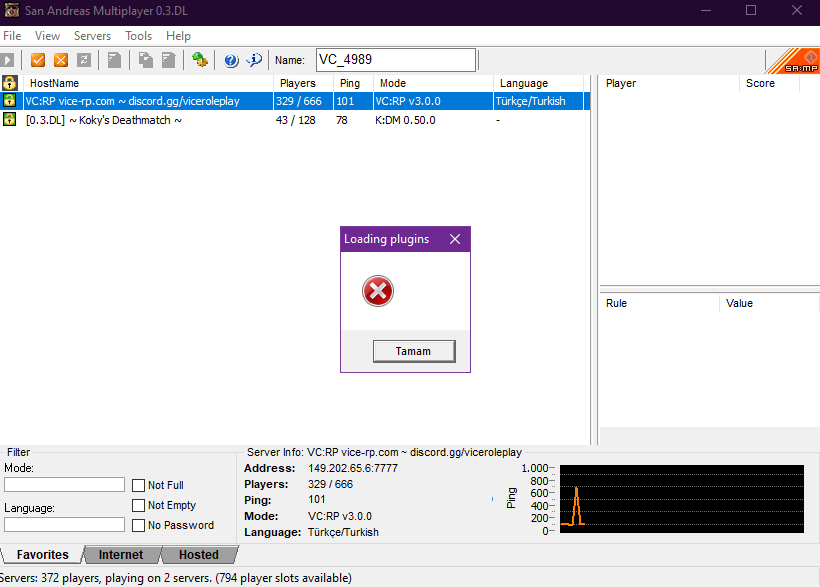Screen dimensions: 820x587
Task: Click the orange checkmark Add Server icon
Action: [38, 60]
